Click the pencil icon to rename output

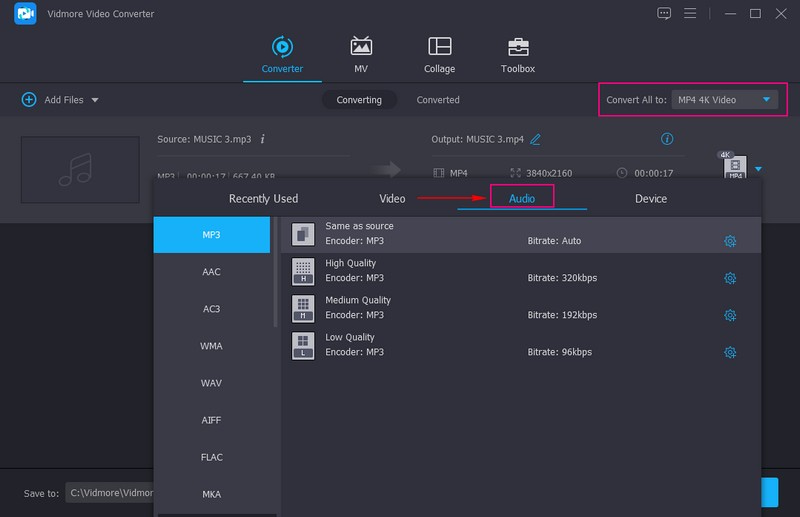[x=536, y=139]
